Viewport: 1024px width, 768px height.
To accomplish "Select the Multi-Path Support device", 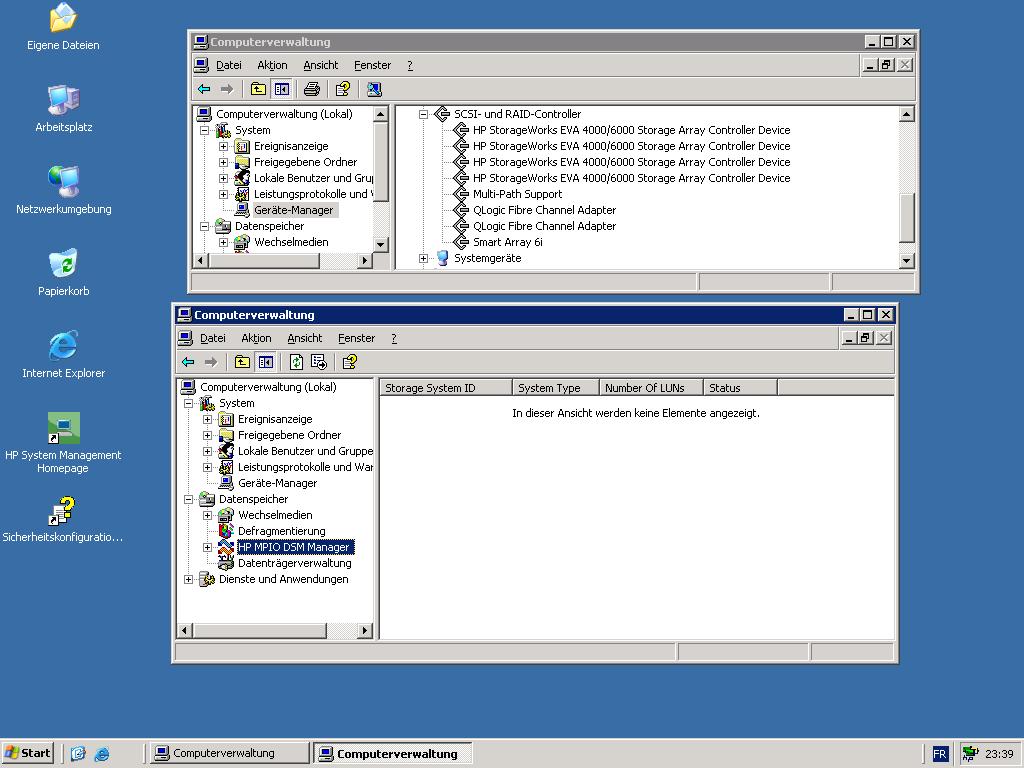I will 517,194.
